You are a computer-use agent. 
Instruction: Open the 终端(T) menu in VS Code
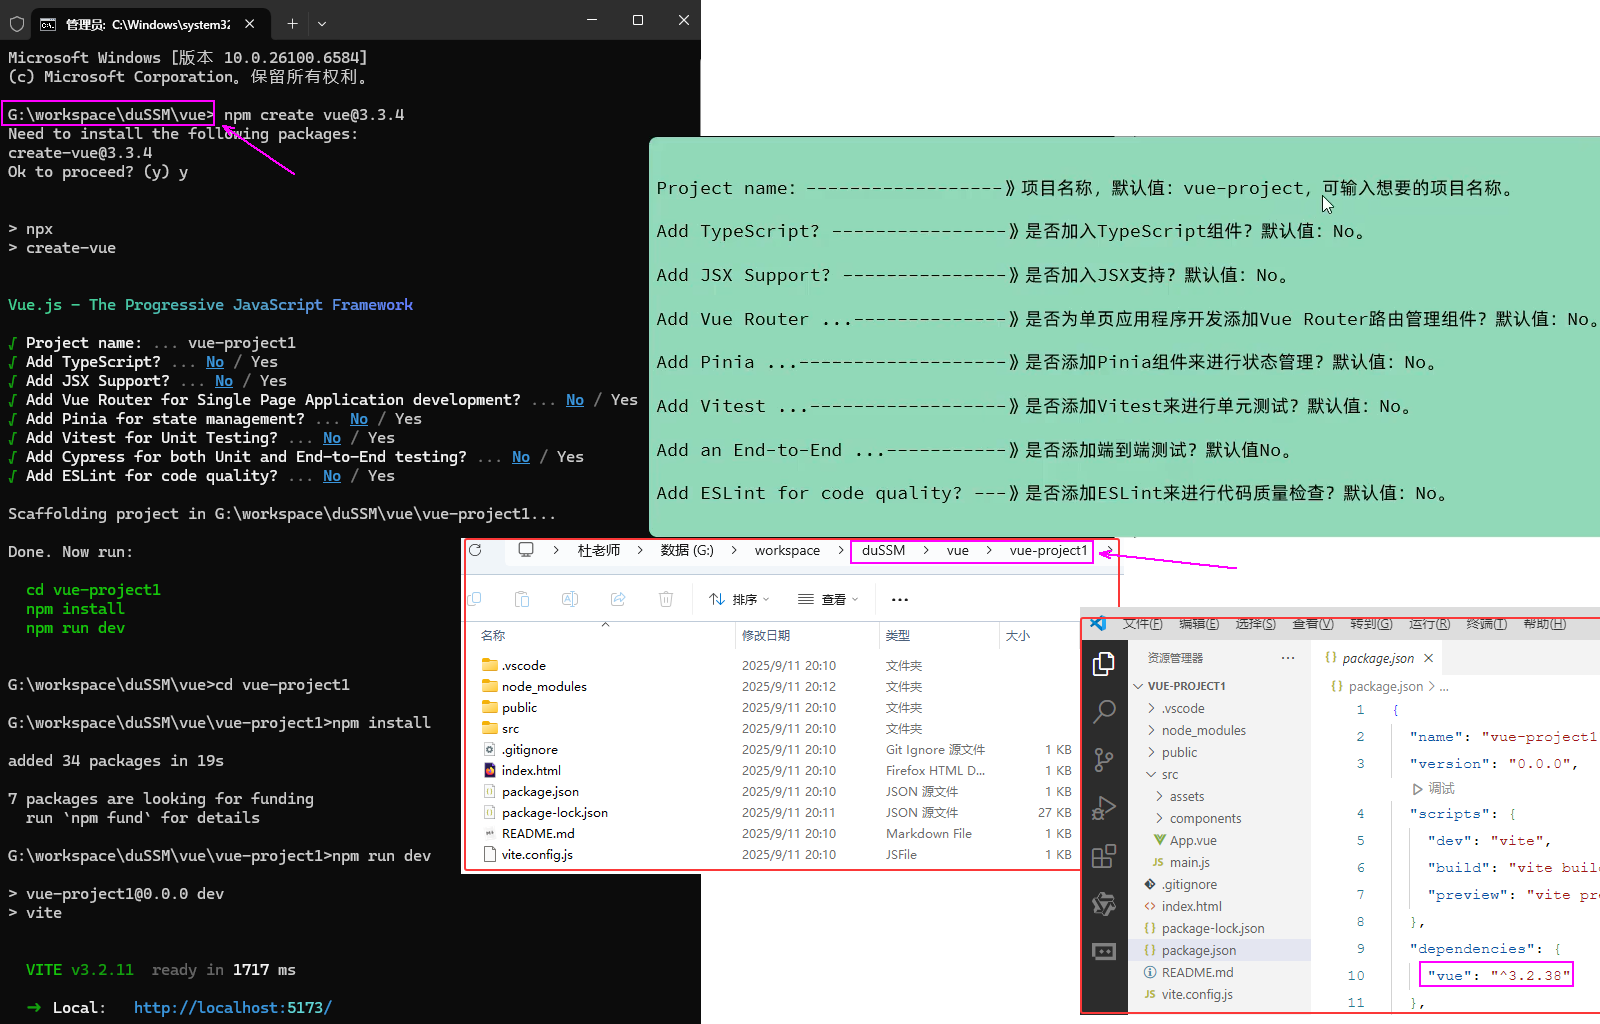point(1486,624)
